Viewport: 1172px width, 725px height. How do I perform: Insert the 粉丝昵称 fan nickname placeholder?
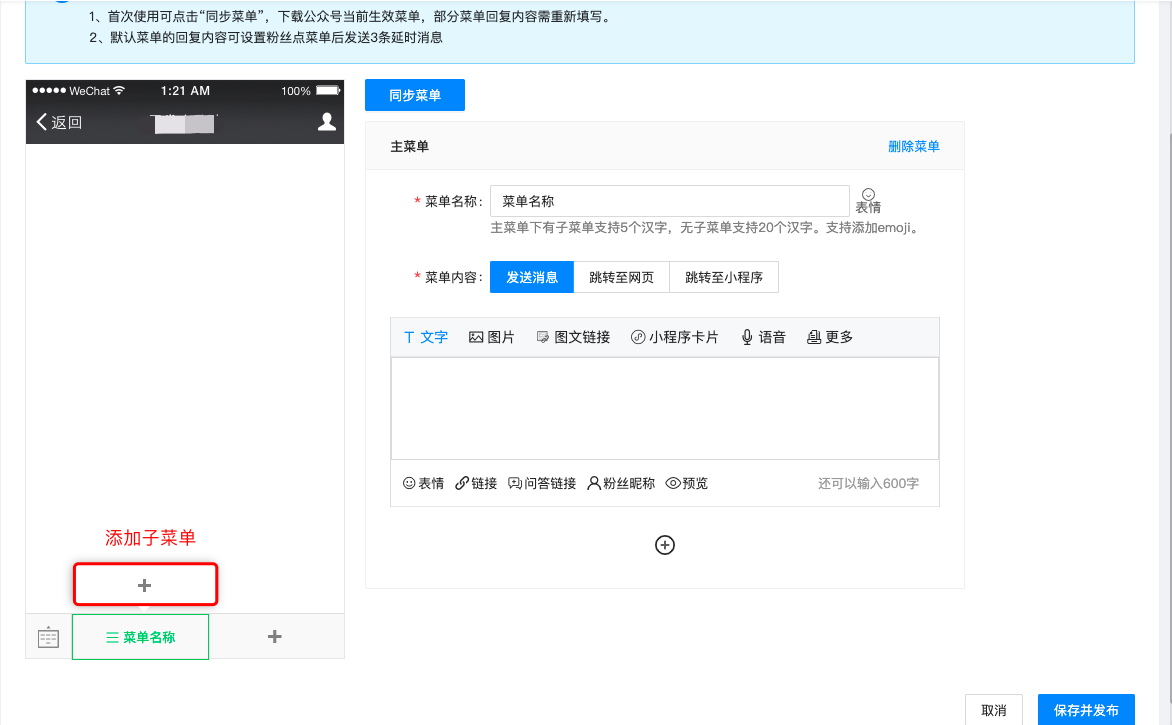pyautogui.click(x=620, y=482)
